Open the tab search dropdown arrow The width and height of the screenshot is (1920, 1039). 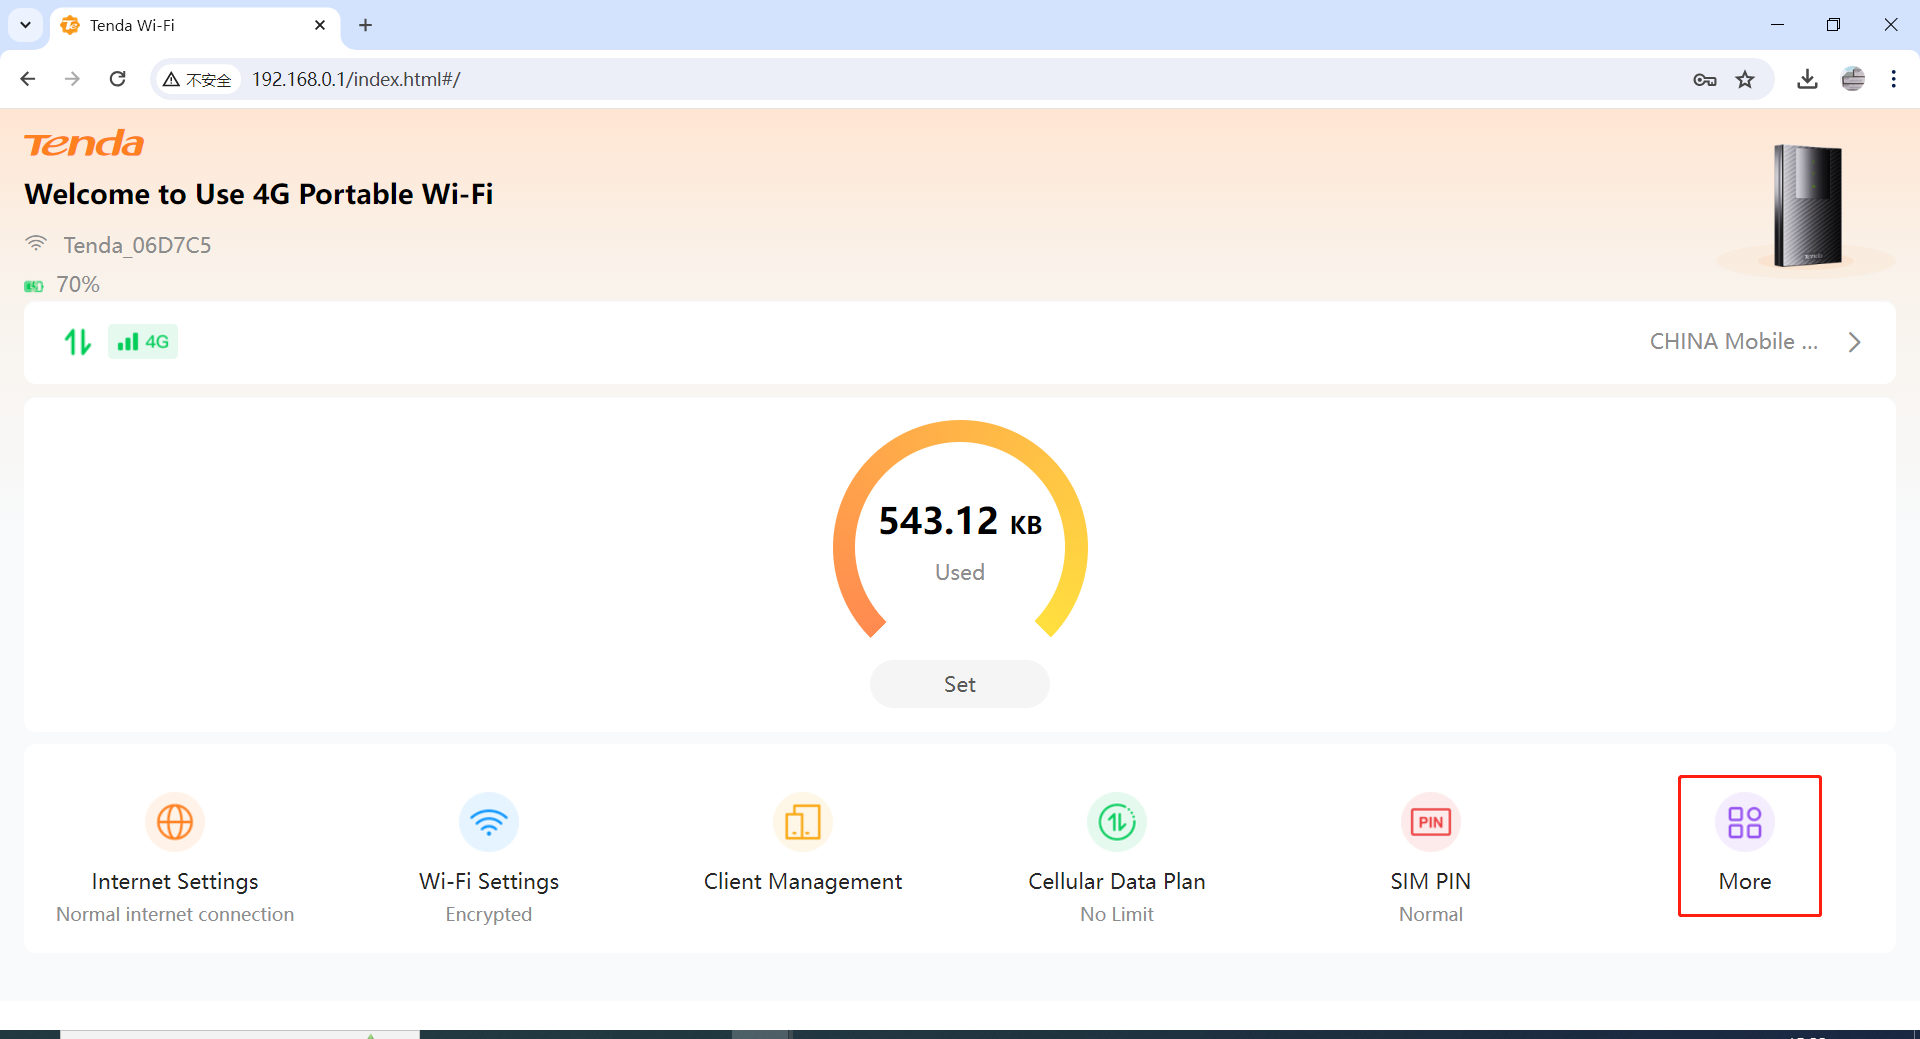(25, 25)
